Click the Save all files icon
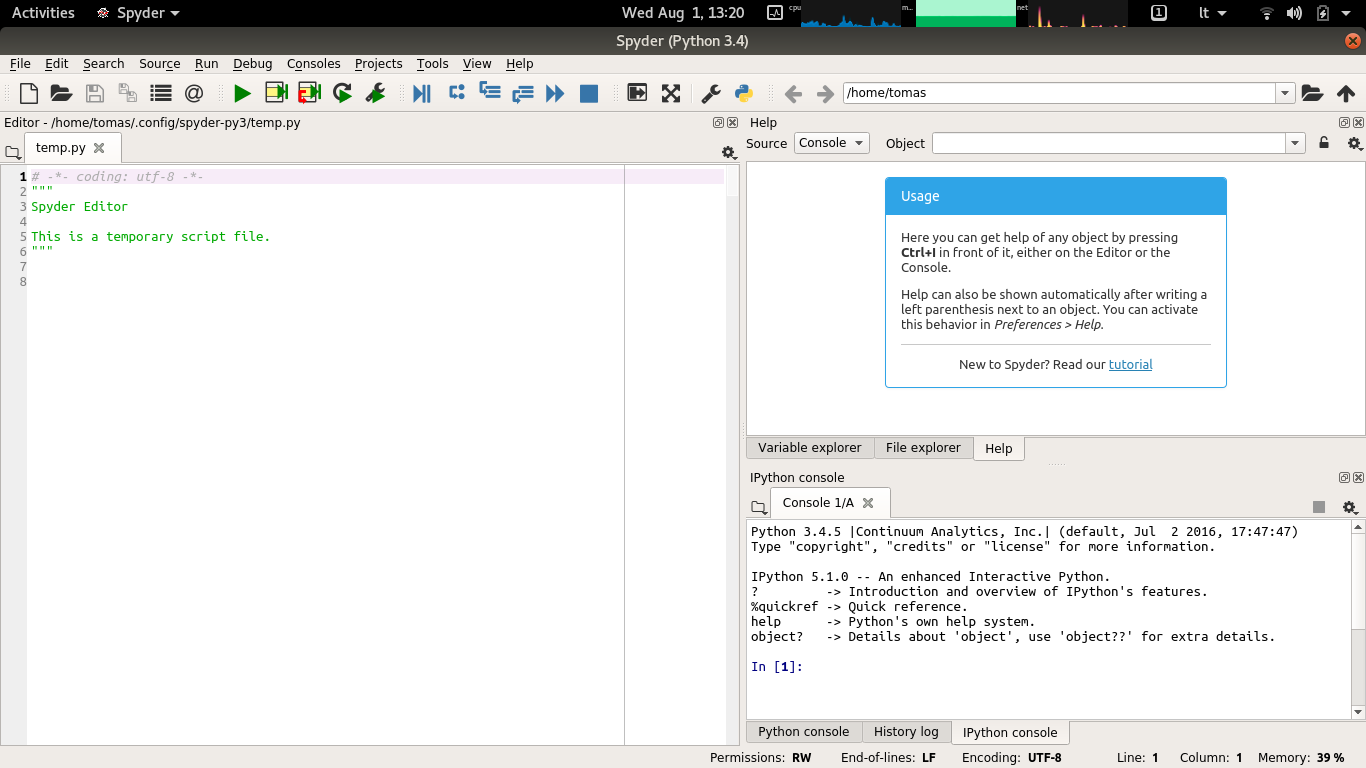The image size is (1366, 768). coord(128,93)
